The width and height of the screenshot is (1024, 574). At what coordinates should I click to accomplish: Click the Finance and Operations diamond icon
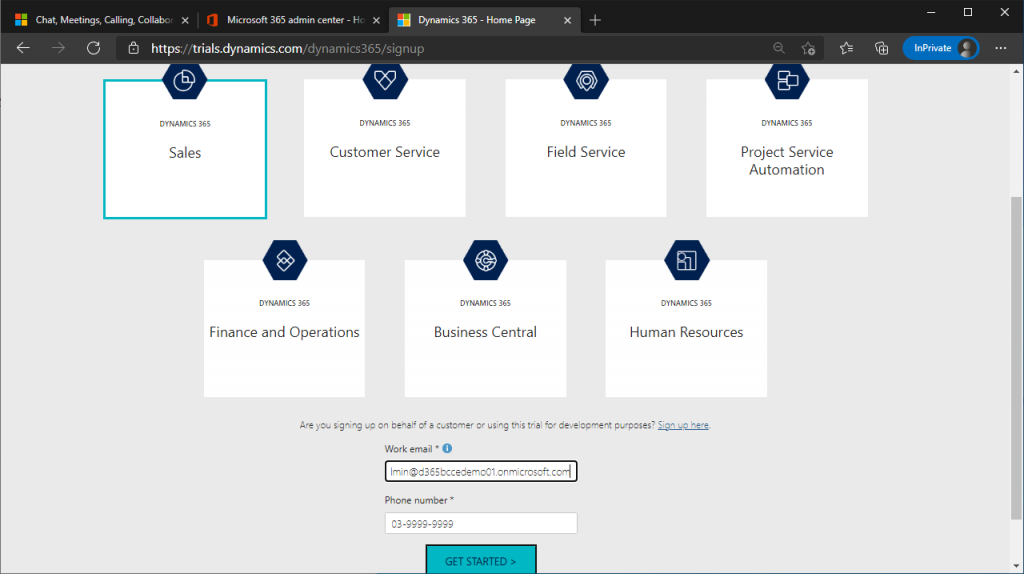coord(285,260)
